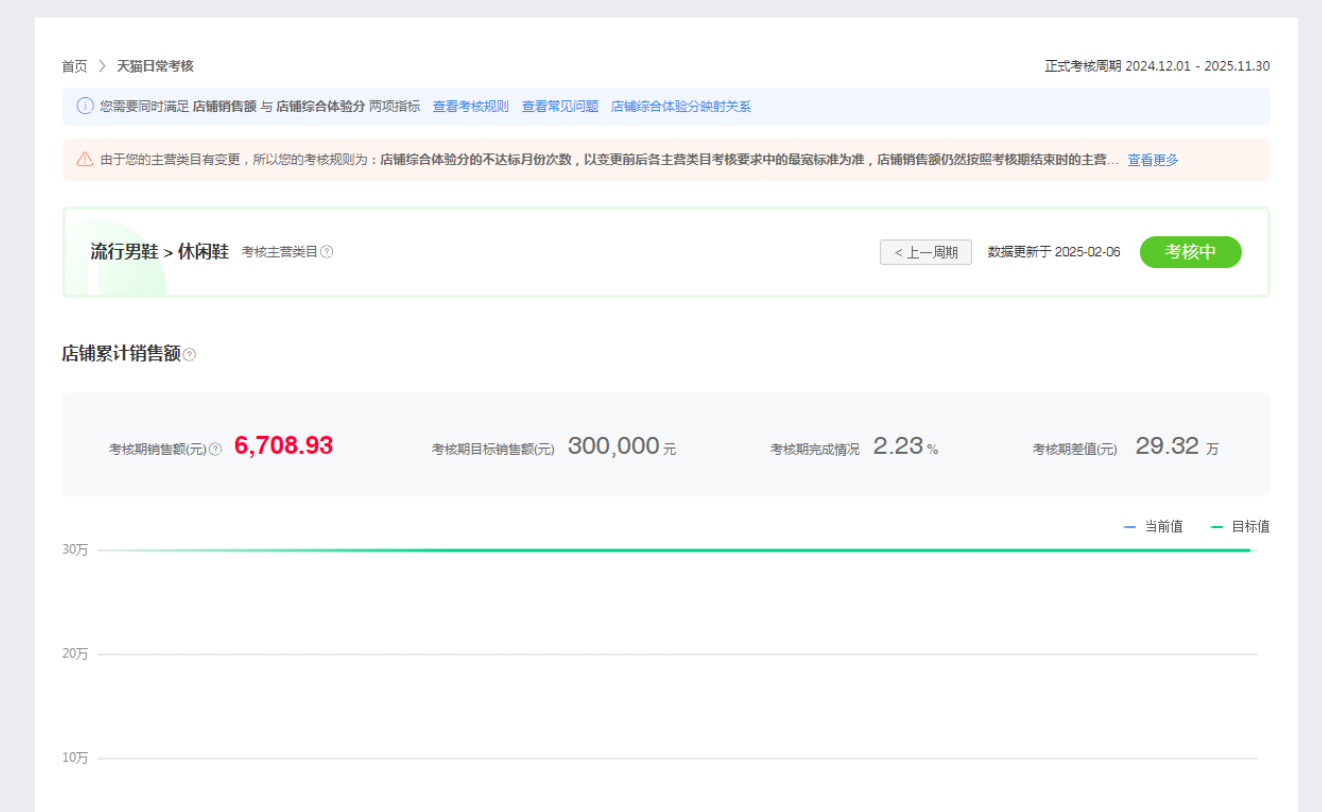
Task: Click the breadcrumb chevron separator after 首页
Action: tap(102, 66)
